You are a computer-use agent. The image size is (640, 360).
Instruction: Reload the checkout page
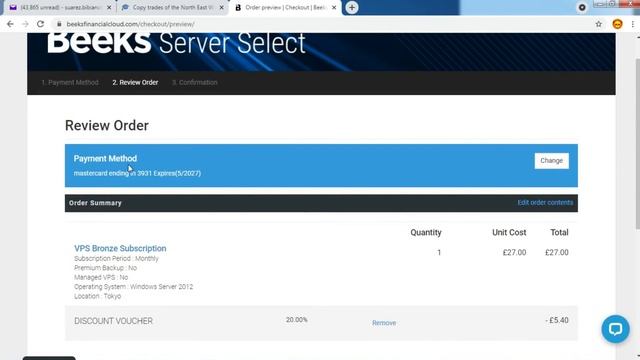click(40, 24)
